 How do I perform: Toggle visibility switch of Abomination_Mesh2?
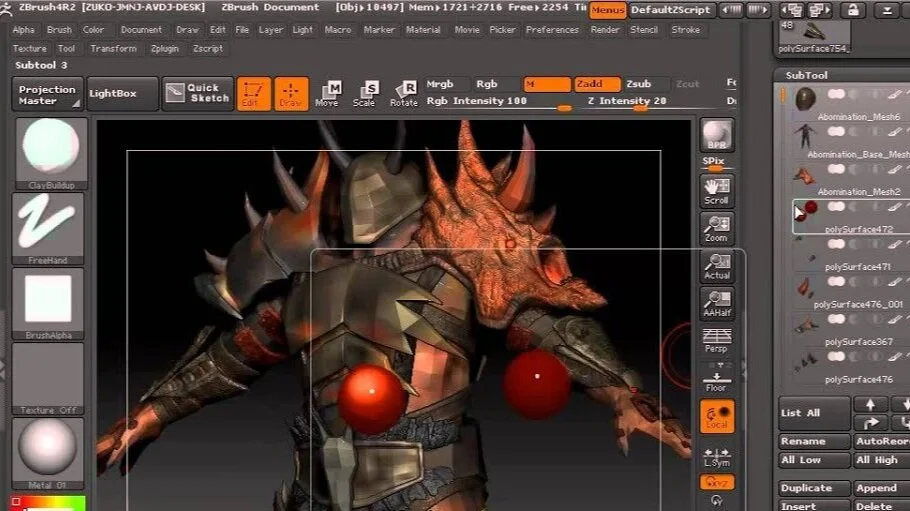click(836, 169)
